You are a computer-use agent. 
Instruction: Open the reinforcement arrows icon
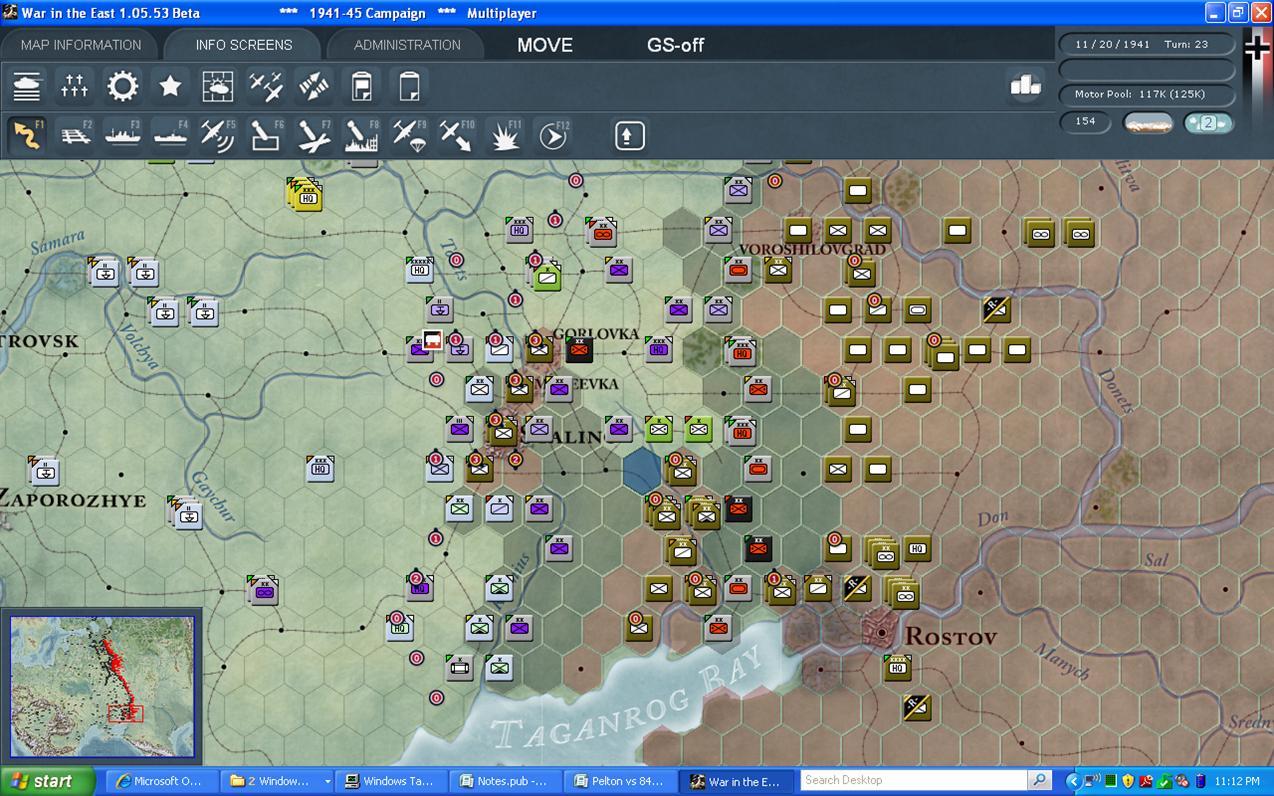(x=314, y=87)
